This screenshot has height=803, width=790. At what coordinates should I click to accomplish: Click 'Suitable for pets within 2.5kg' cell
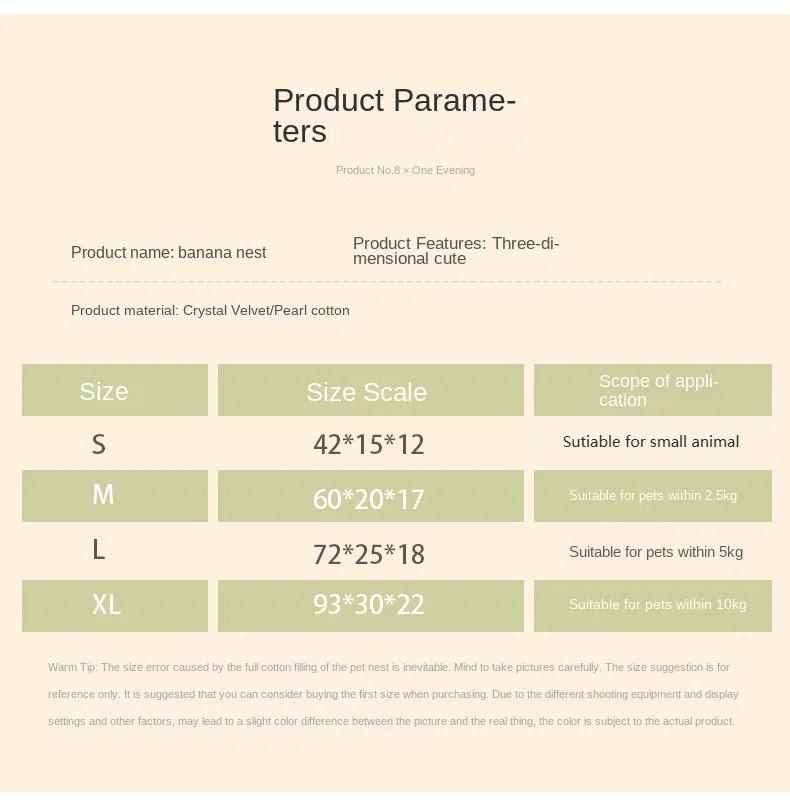point(653,496)
